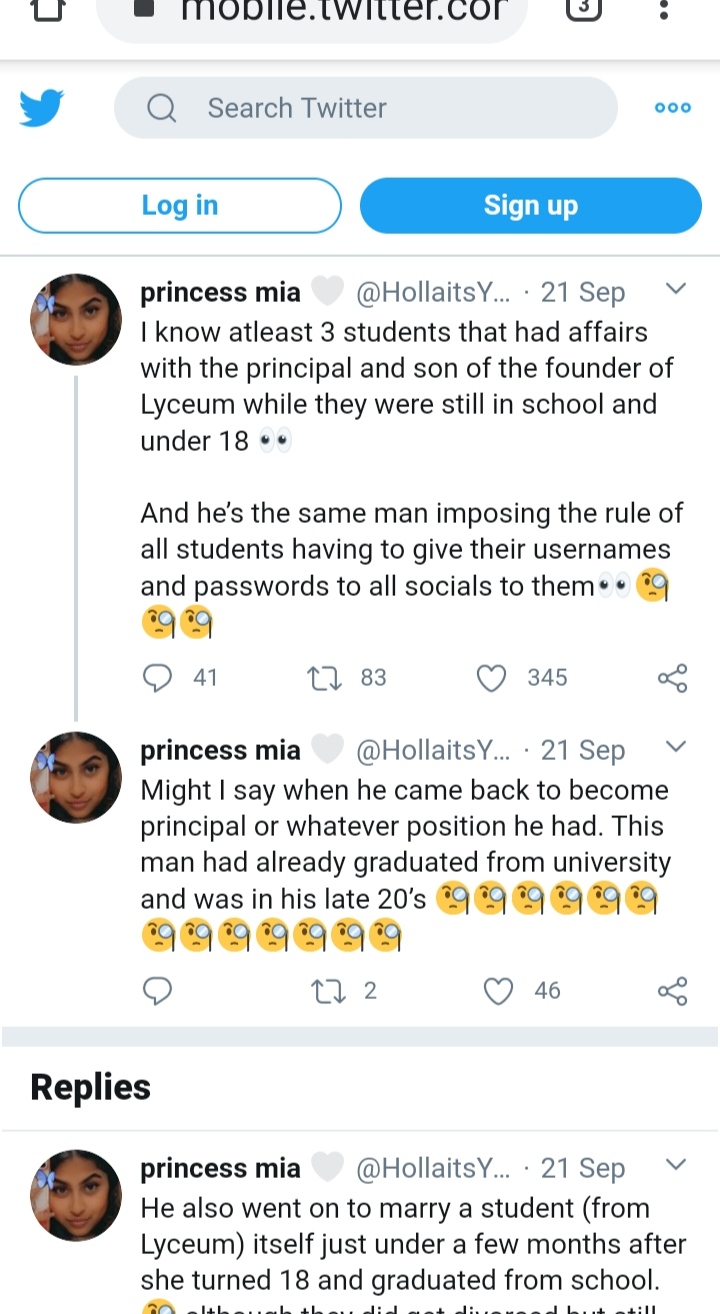Click the Sign up button

click(x=531, y=205)
